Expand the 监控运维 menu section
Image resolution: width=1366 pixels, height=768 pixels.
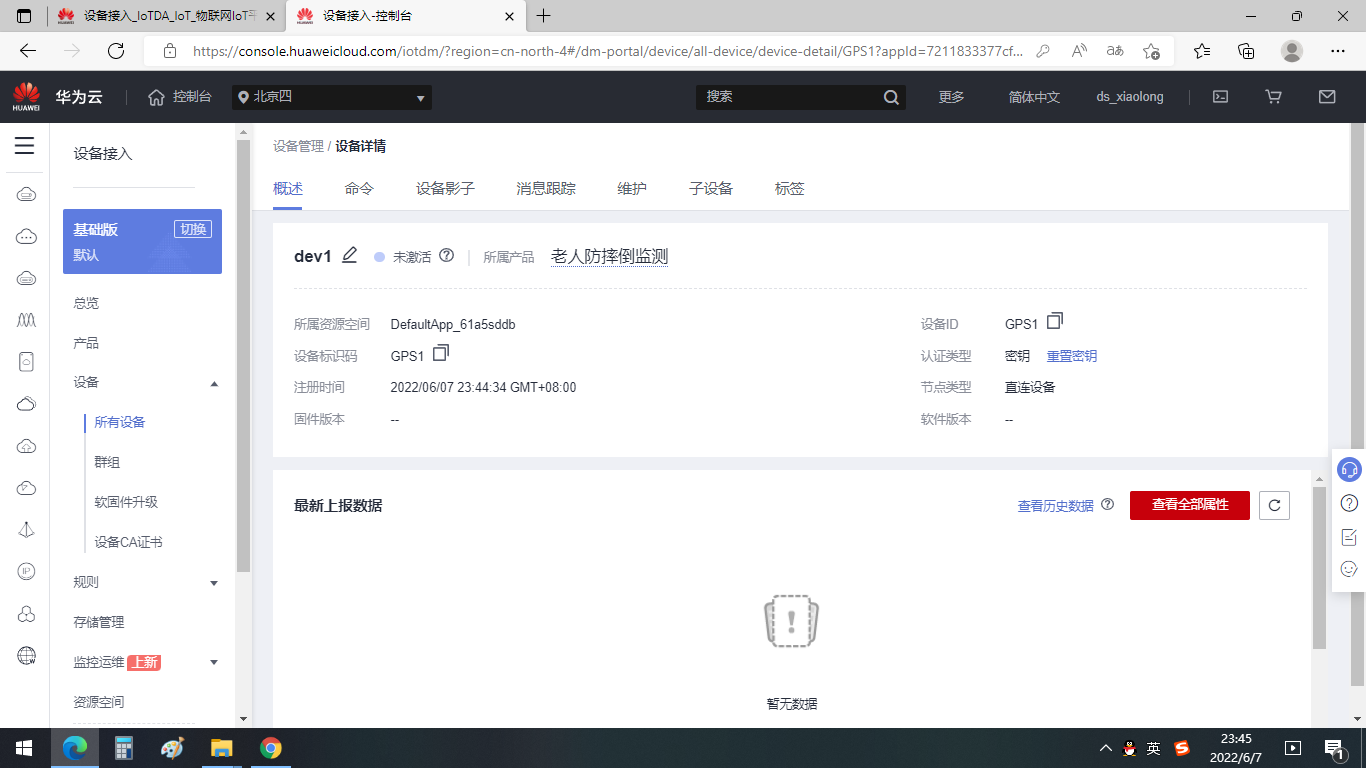click(214, 663)
